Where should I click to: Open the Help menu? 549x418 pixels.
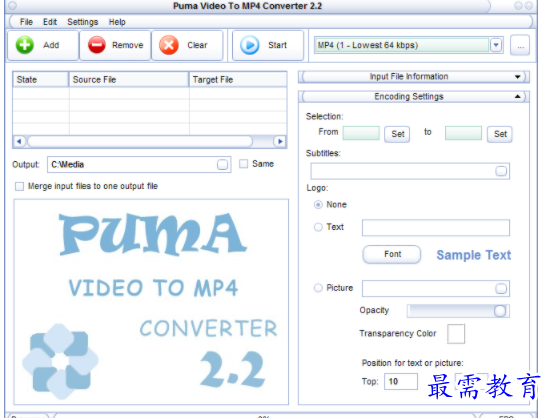pos(117,22)
